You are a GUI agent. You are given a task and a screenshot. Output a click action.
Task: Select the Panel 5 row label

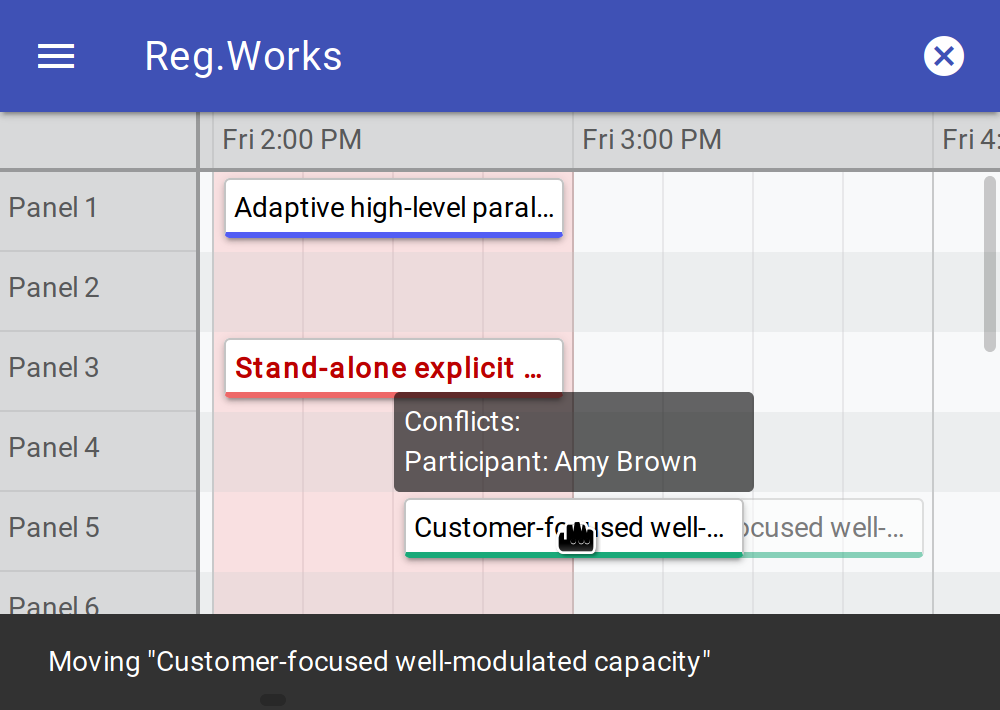point(54,528)
